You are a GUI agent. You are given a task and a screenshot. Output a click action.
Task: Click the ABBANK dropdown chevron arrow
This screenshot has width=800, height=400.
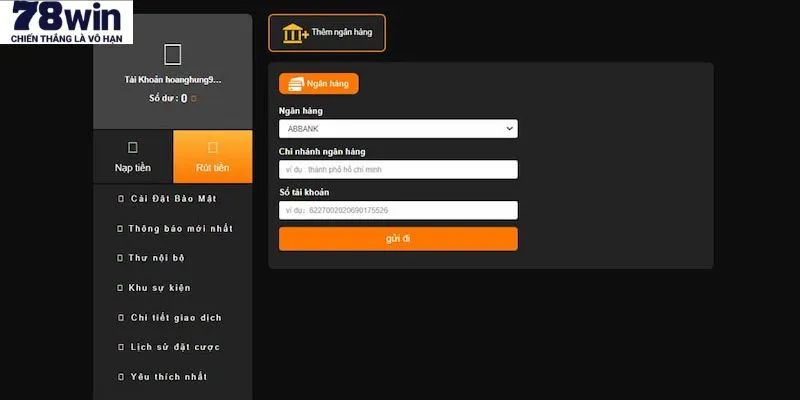(x=509, y=129)
